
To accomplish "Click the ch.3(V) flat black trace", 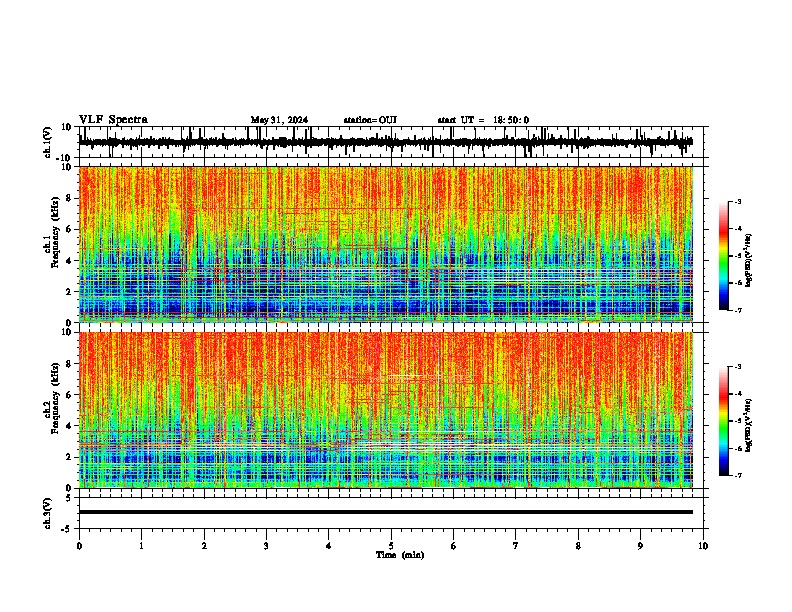I will click(386, 512).
